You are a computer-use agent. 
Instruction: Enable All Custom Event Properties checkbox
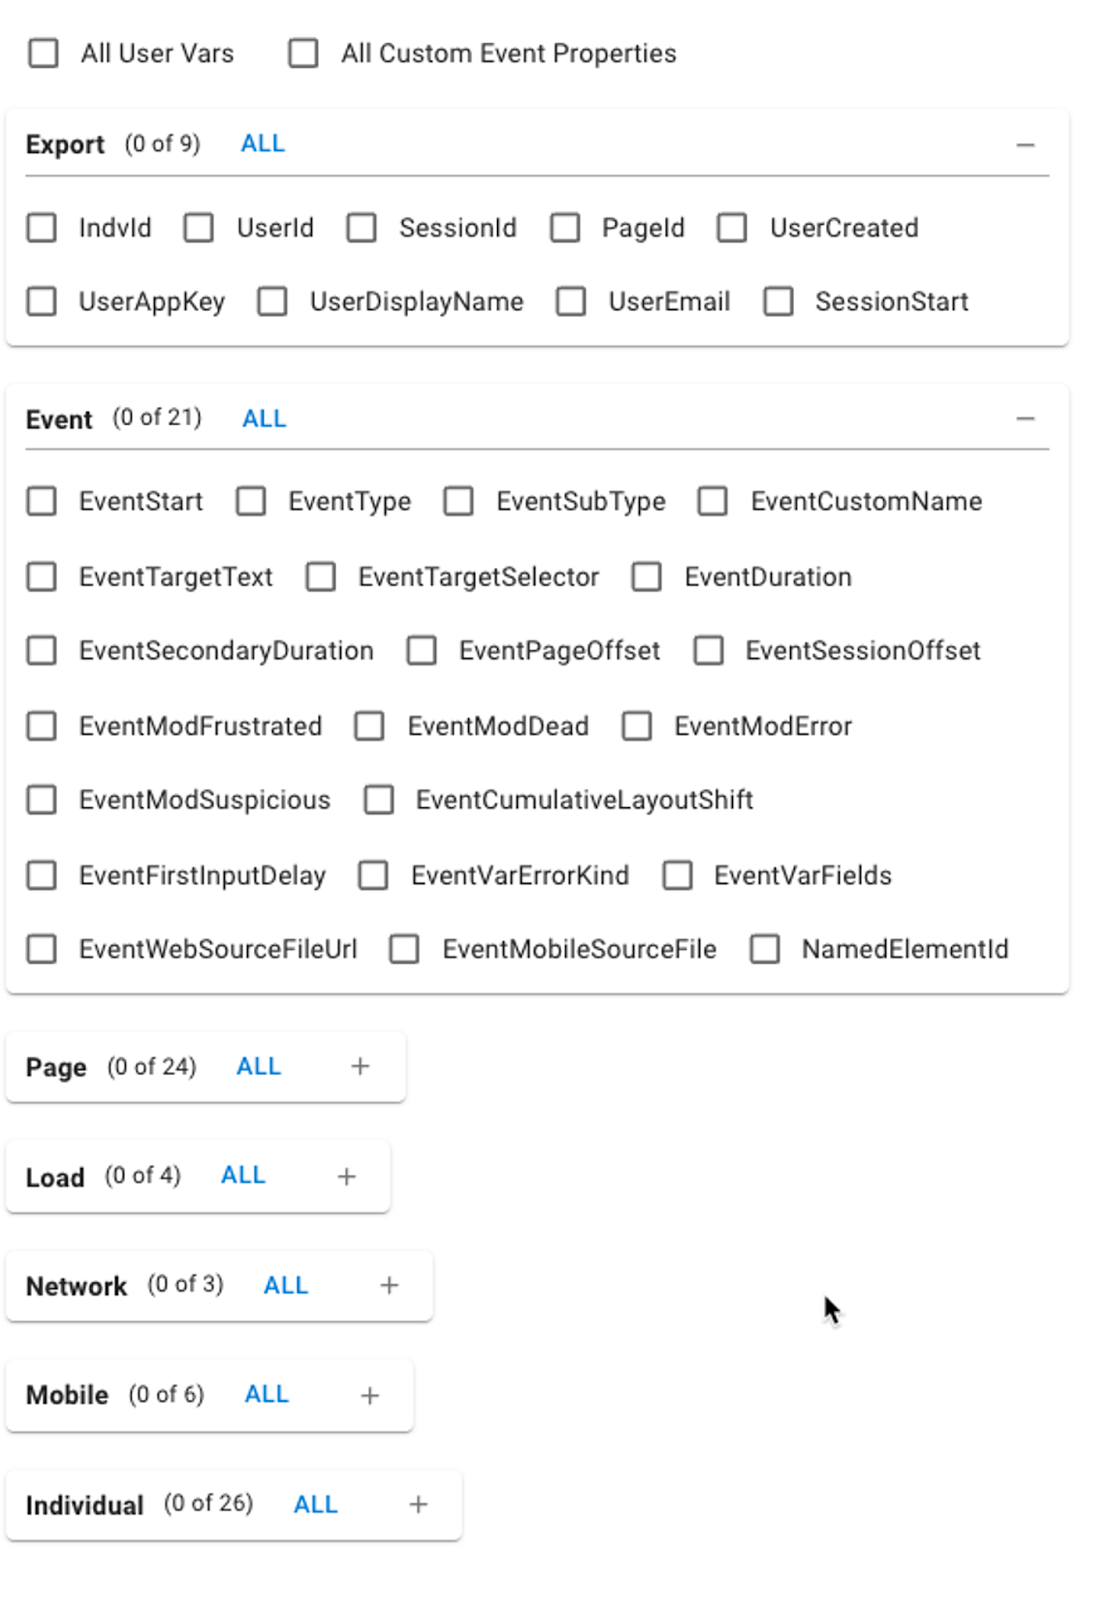(x=303, y=53)
